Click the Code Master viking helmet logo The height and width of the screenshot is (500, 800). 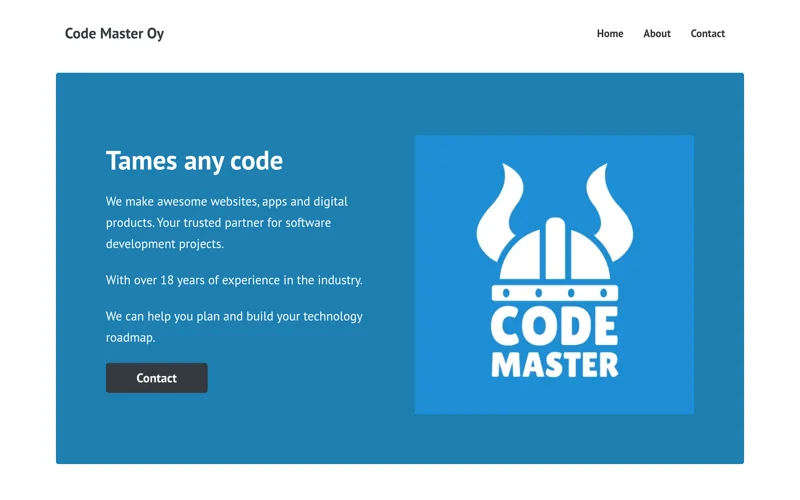point(554,274)
